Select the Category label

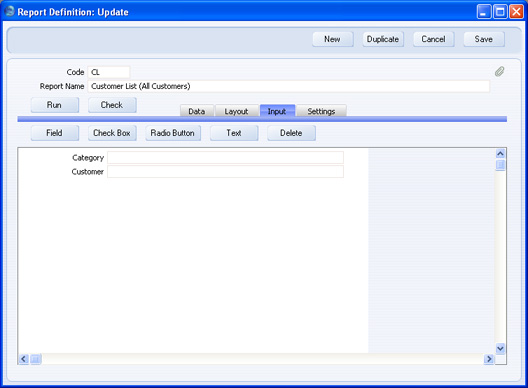(88, 158)
